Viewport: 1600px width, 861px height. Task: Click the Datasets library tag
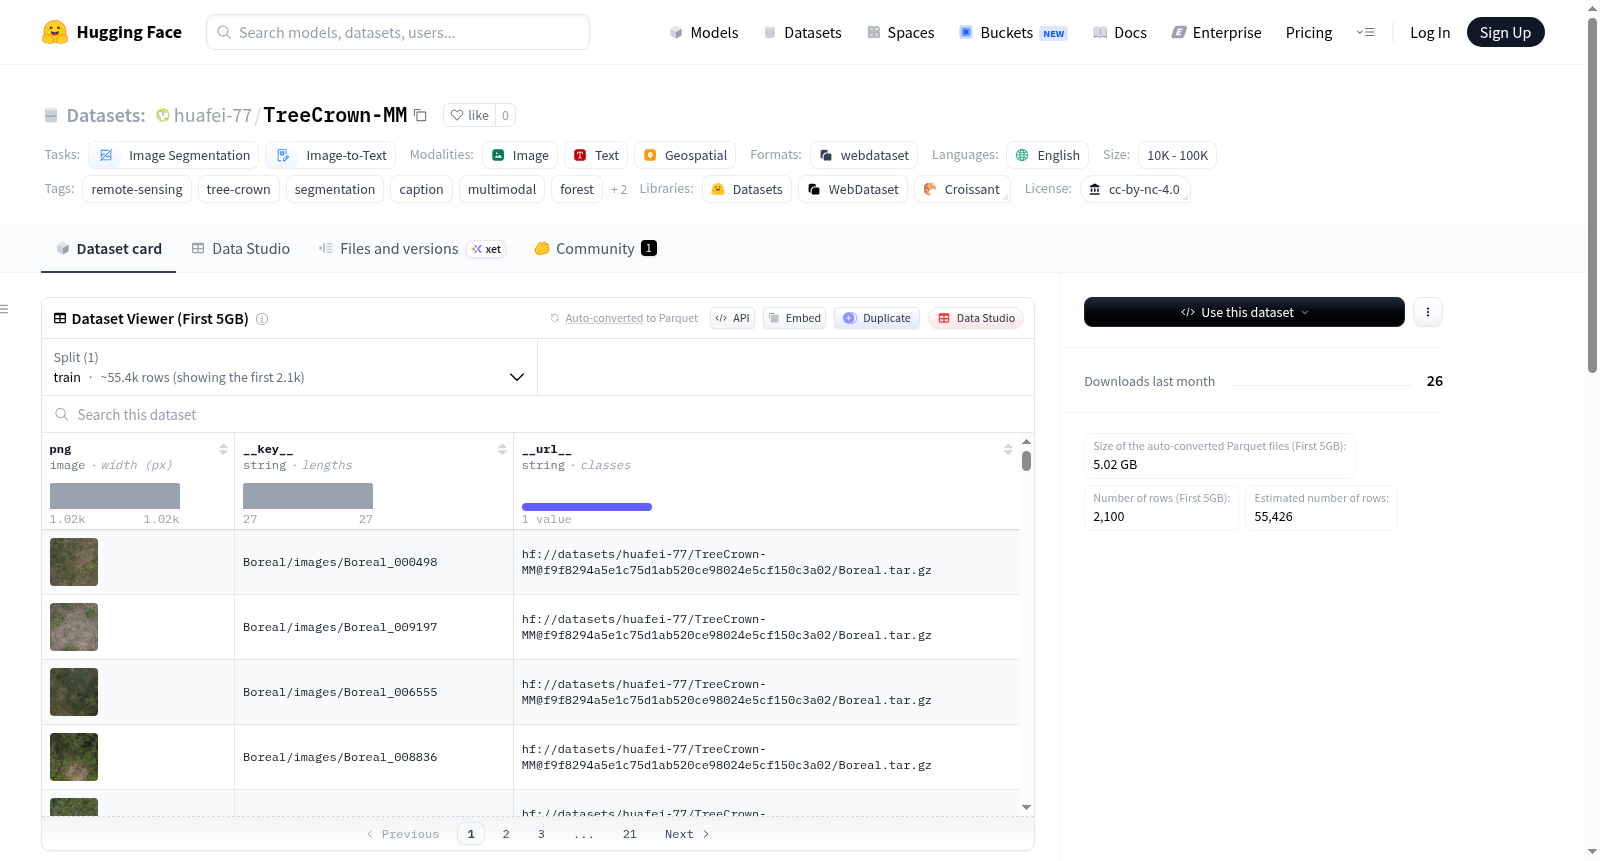click(x=747, y=189)
